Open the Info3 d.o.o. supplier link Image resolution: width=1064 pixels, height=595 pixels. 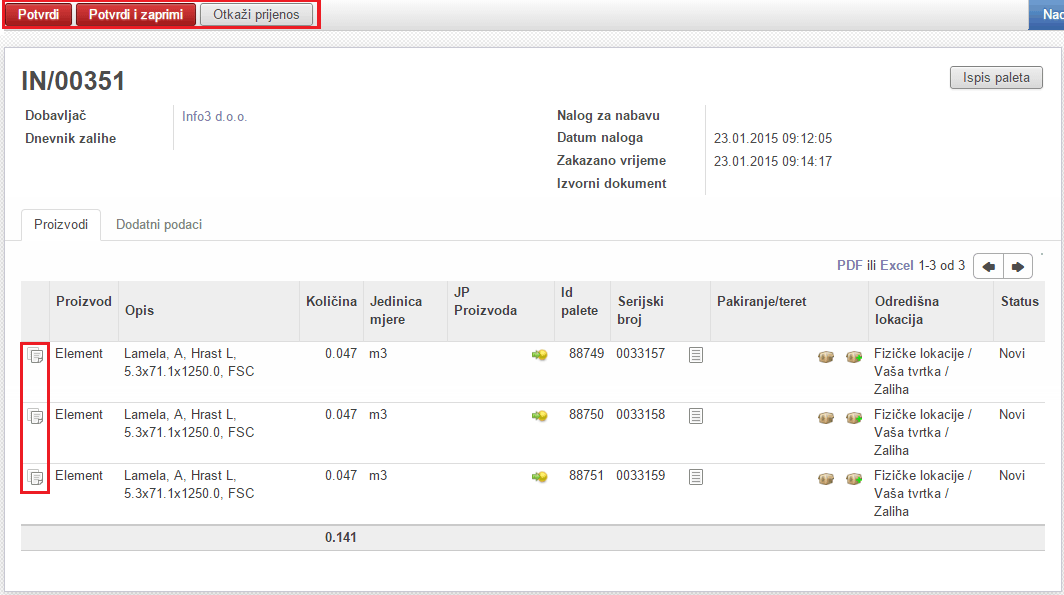[x=214, y=116]
